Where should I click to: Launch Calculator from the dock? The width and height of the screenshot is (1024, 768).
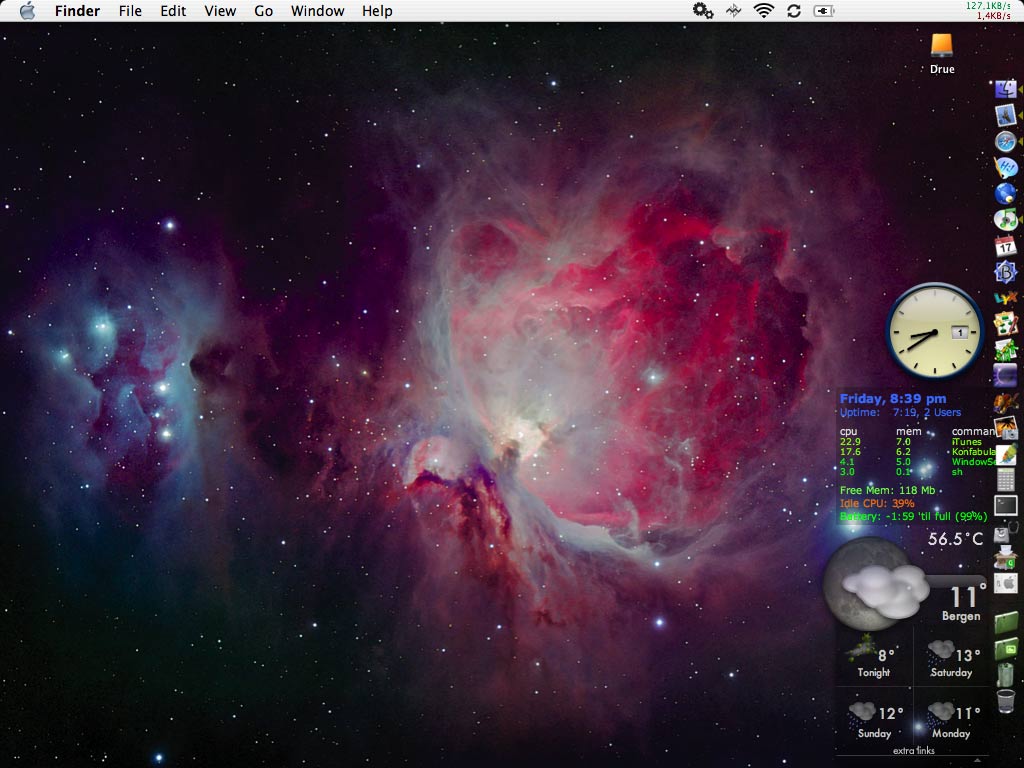coord(1006,480)
